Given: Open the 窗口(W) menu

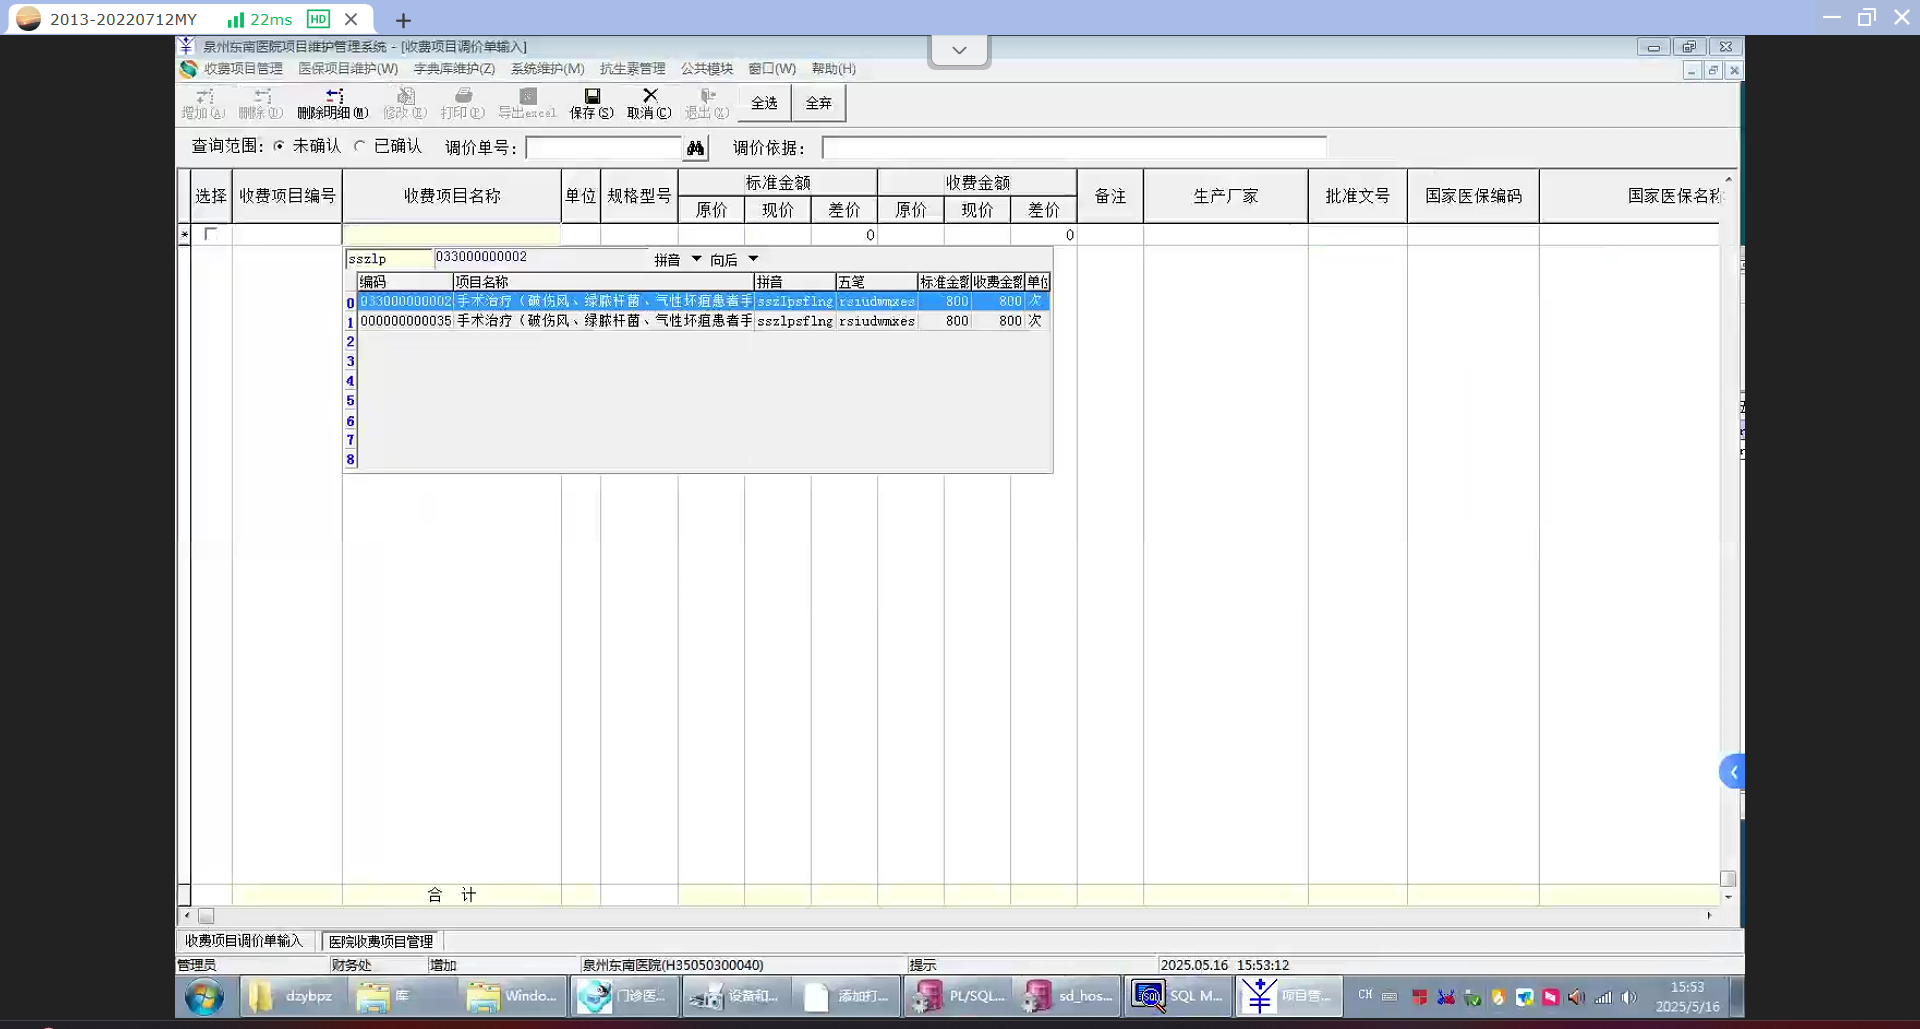Looking at the screenshot, I should (772, 69).
